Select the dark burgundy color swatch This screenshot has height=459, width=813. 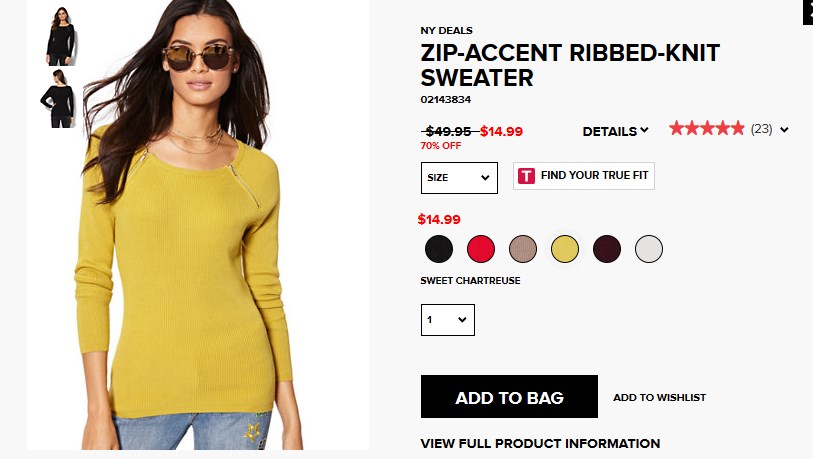point(607,249)
